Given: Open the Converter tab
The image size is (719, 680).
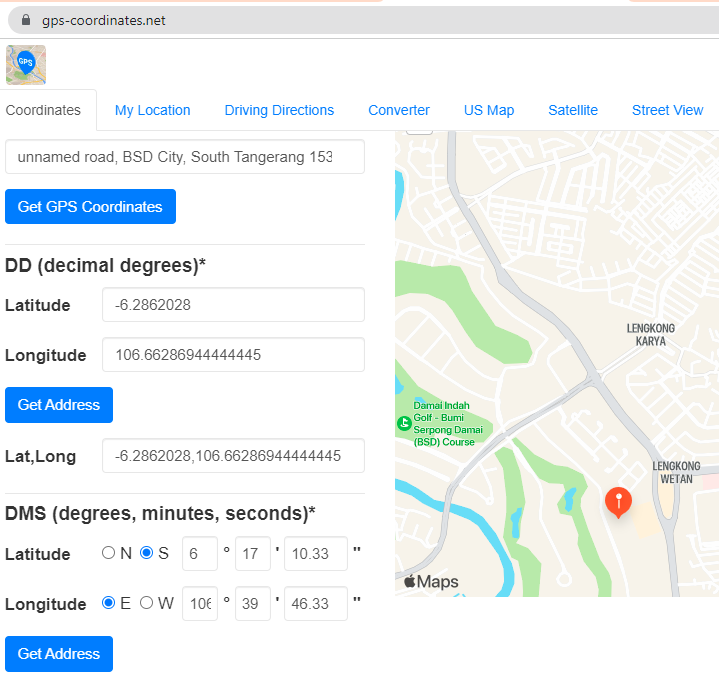Looking at the screenshot, I should (x=398, y=110).
